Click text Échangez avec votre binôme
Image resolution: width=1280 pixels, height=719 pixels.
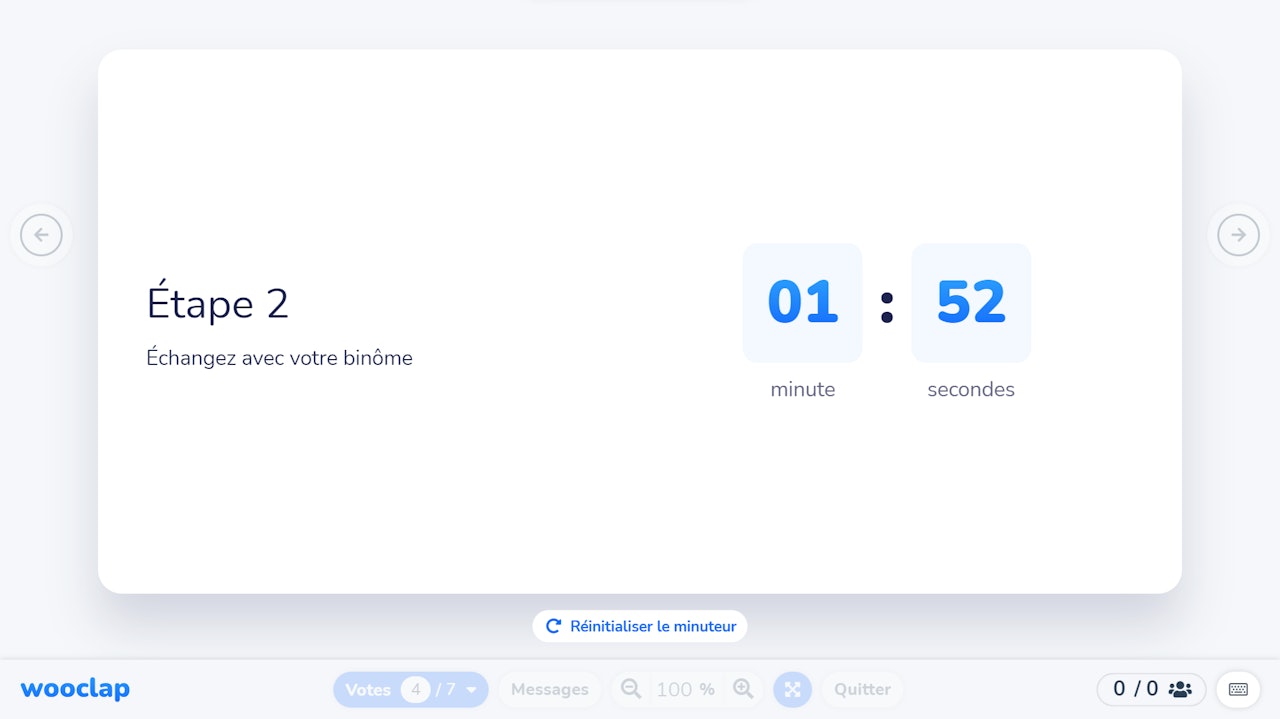tap(279, 358)
